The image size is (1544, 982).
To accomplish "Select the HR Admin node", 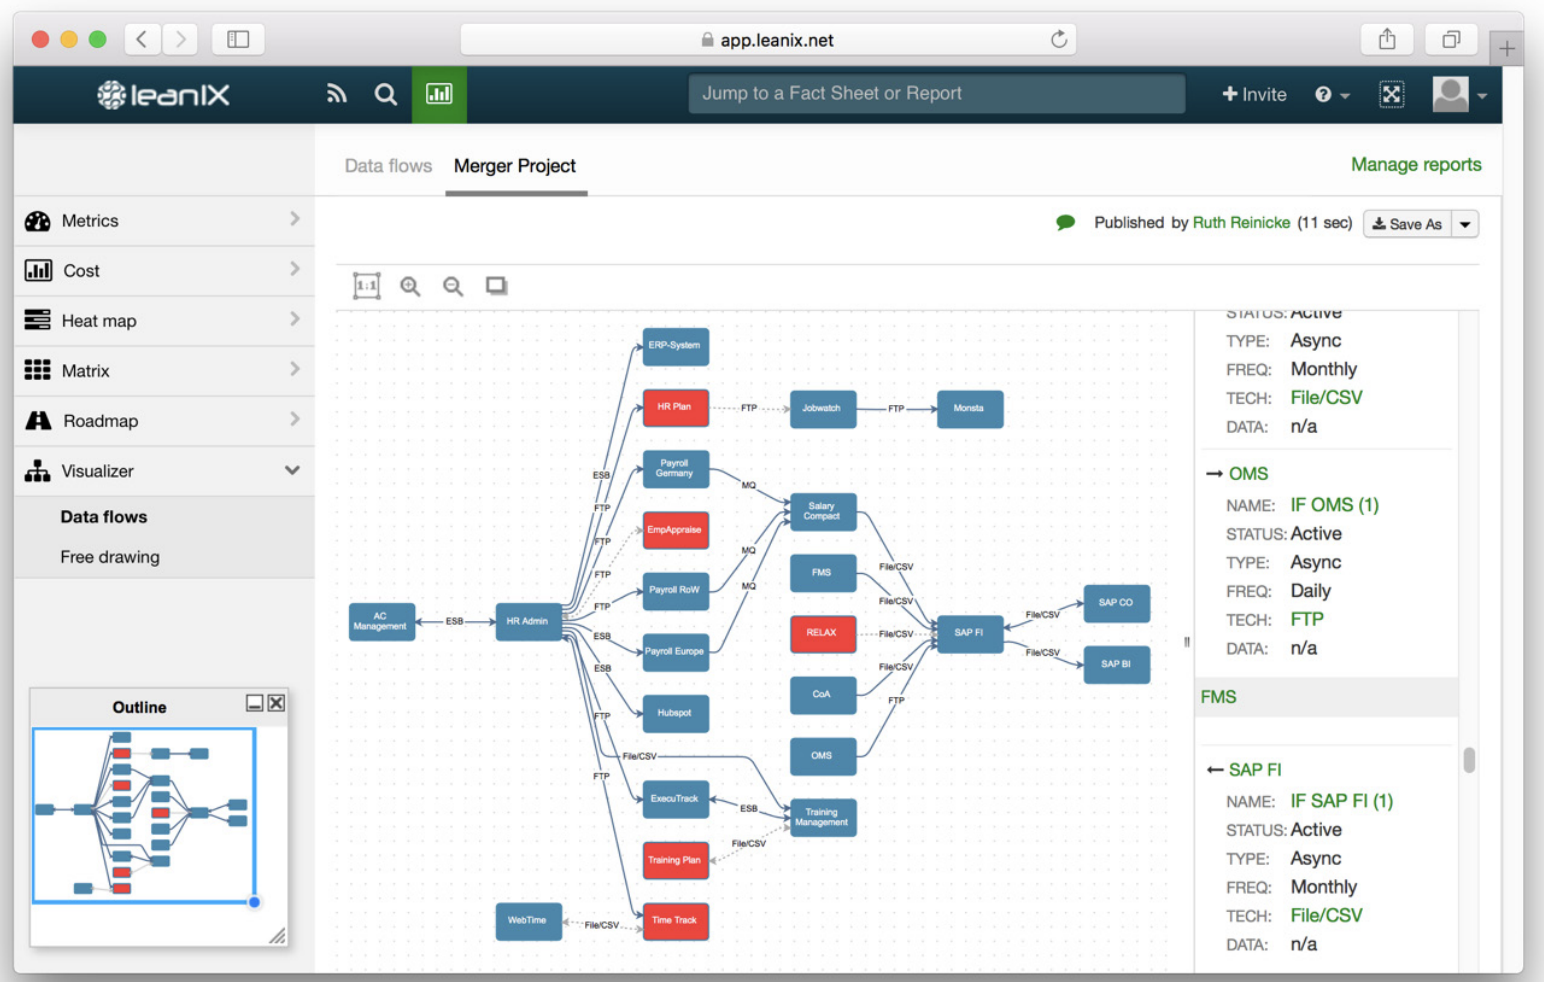I will pyautogui.click(x=528, y=621).
